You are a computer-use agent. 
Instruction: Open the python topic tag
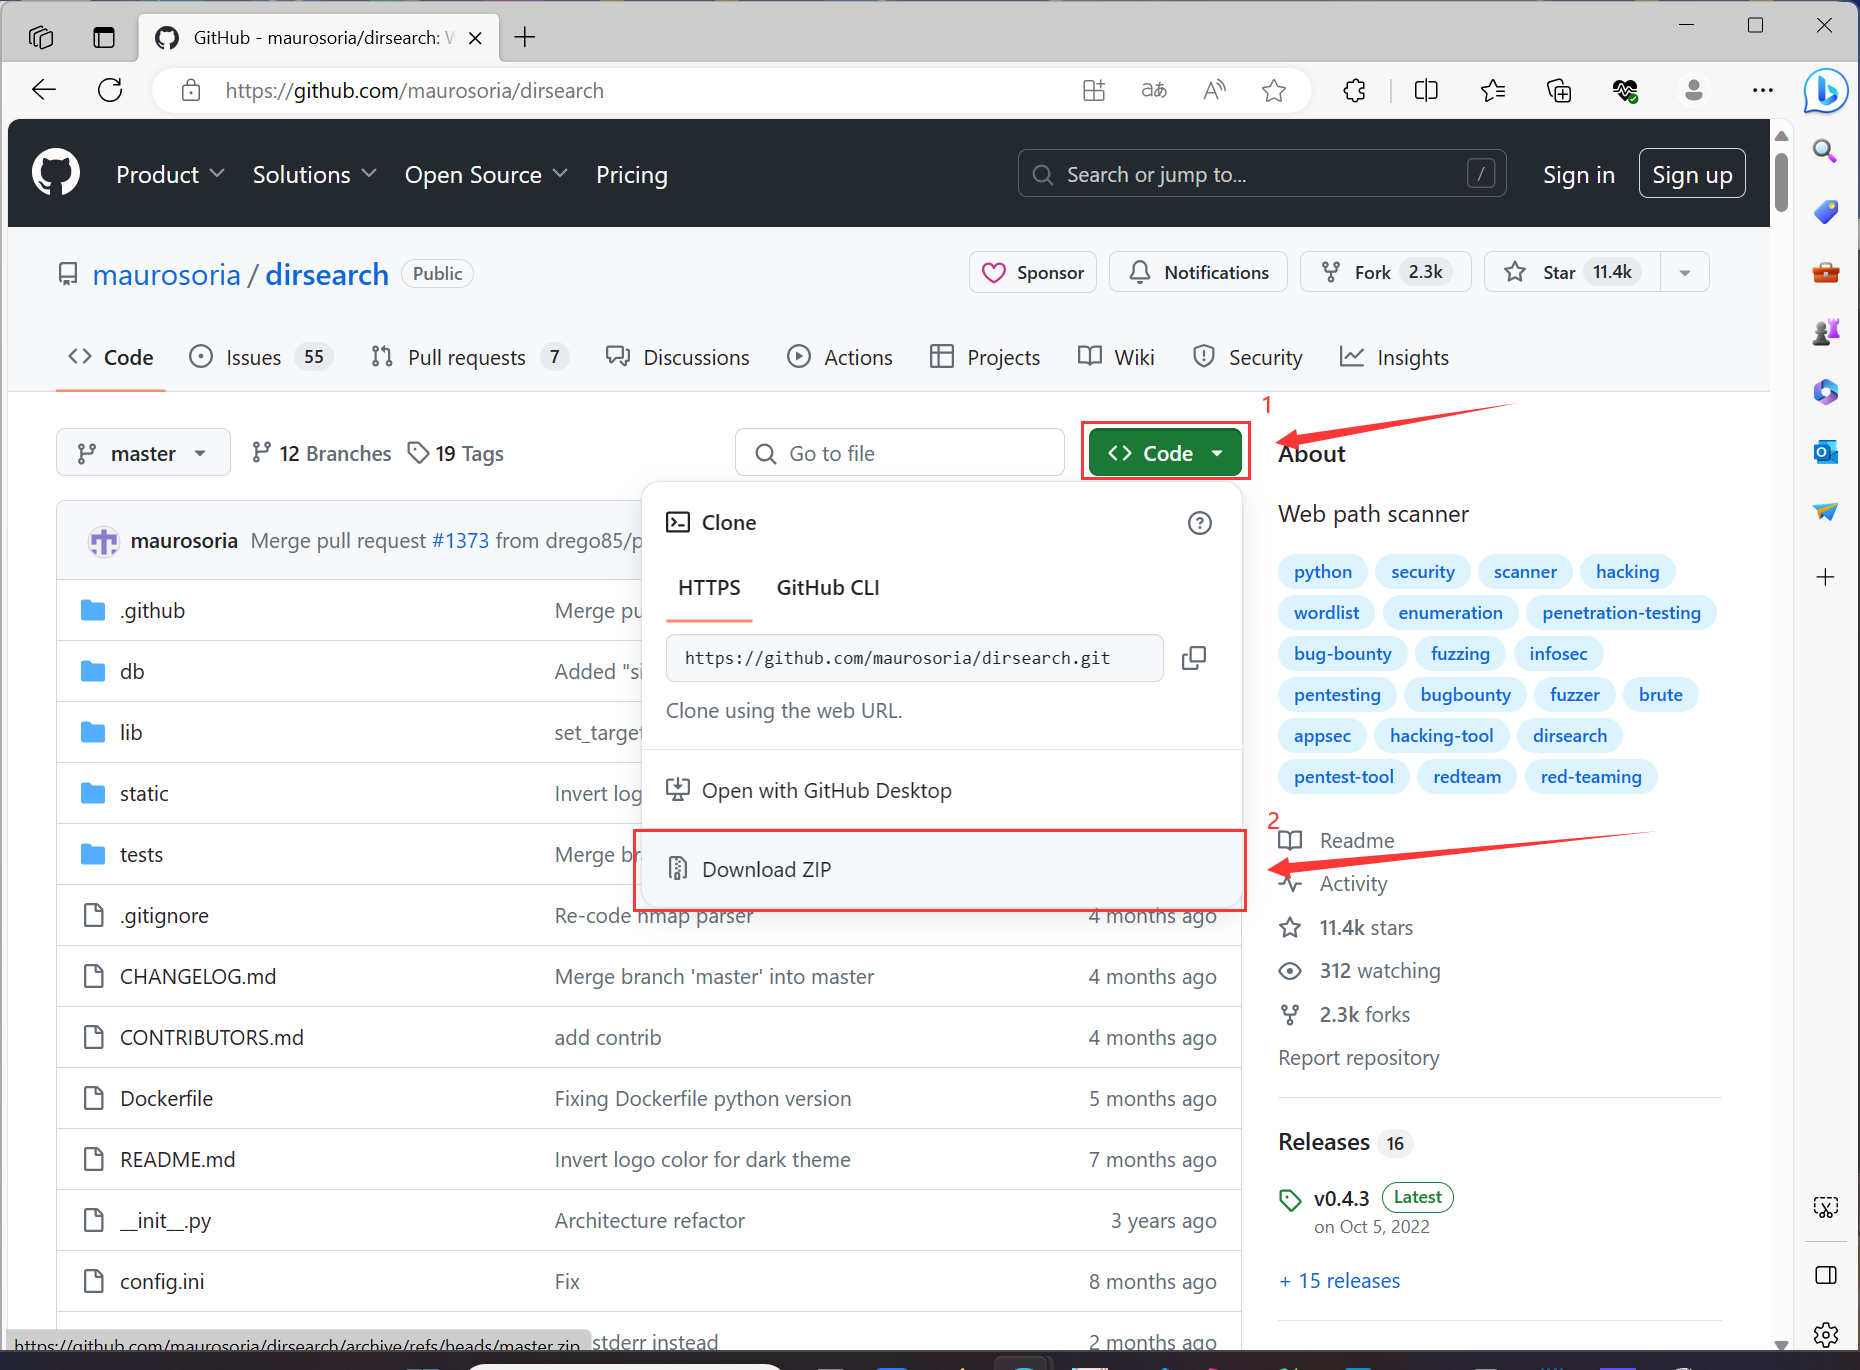pos(1322,571)
